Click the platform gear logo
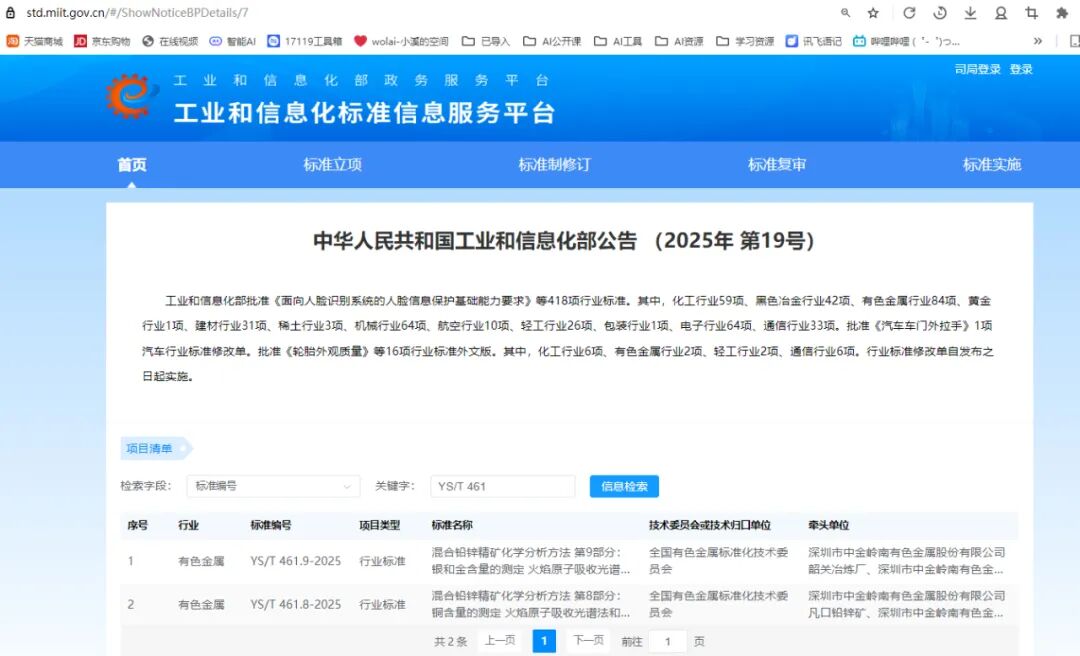The height and width of the screenshot is (656, 1080). (129, 96)
